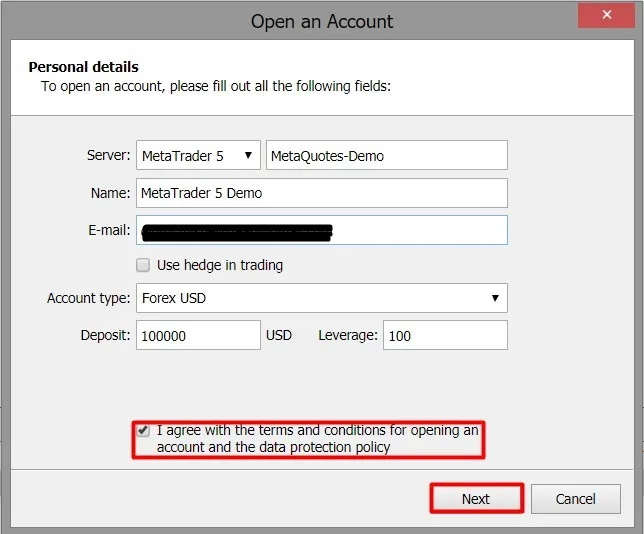Expand the MetaTrader 5 server dropdown

[x=198, y=156]
